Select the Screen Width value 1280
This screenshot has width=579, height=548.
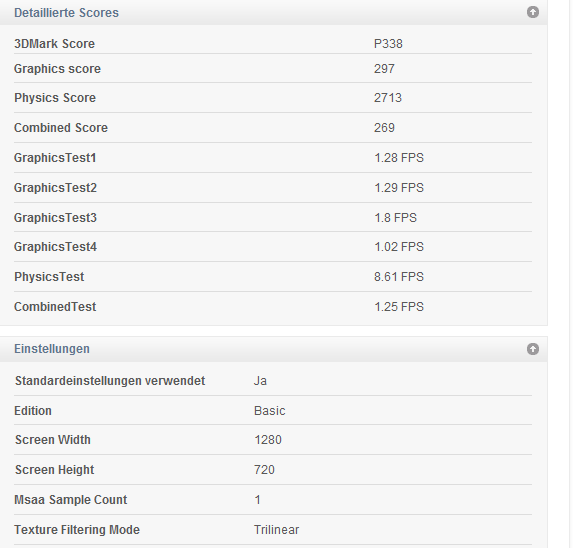268,440
